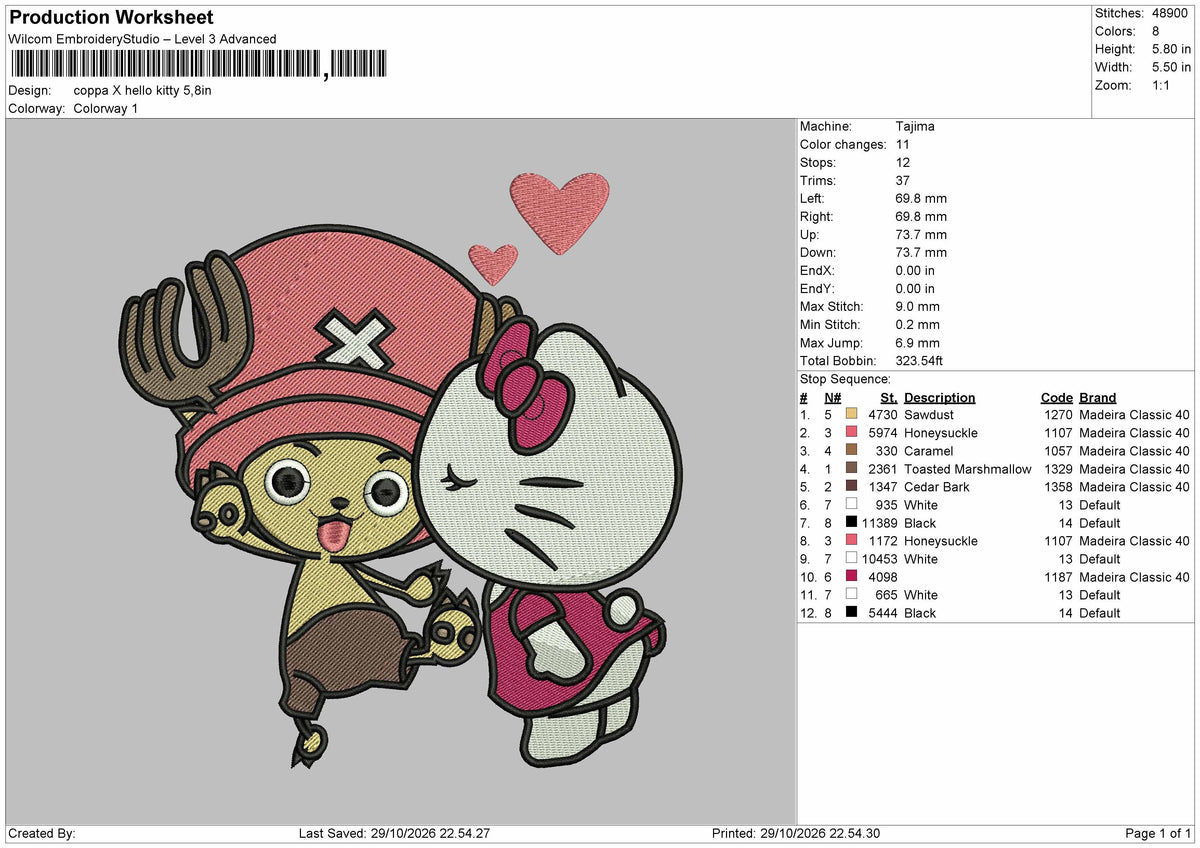Click the 'Stop Sequence:' heading
Viewport: 1200px width, 848px height.
tap(845, 379)
